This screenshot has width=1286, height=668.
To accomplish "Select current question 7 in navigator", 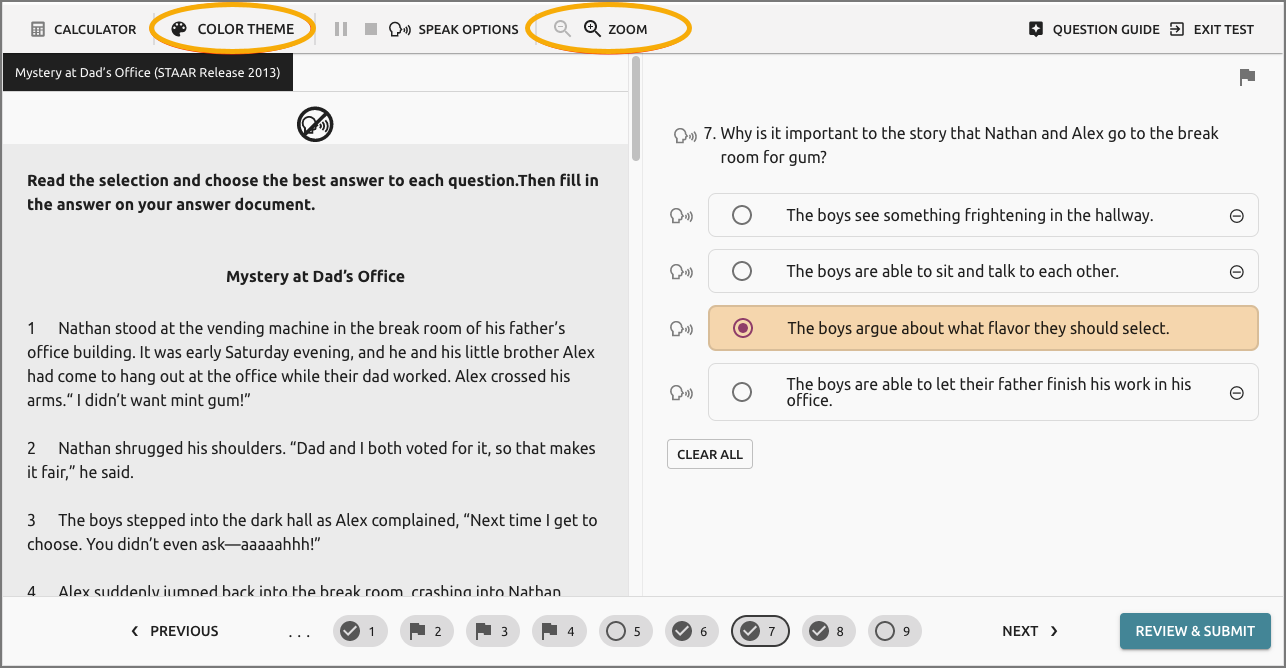I will click(761, 631).
